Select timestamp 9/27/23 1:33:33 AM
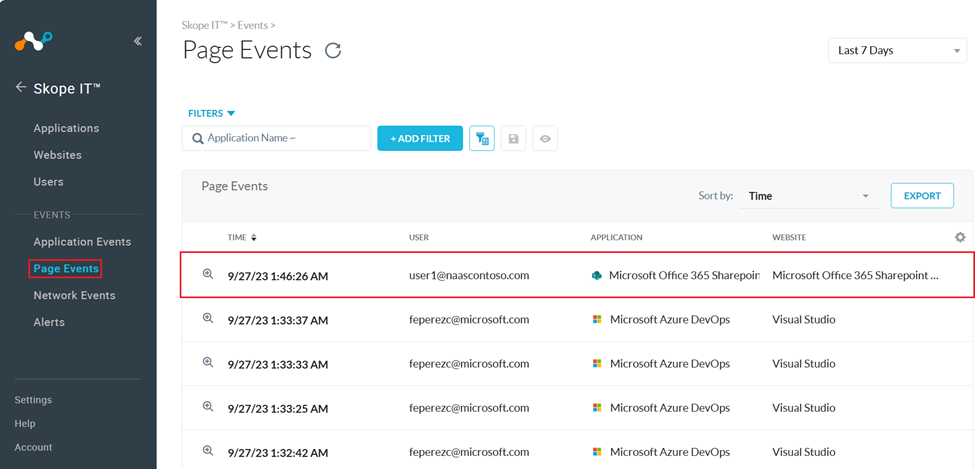 (x=278, y=364)
